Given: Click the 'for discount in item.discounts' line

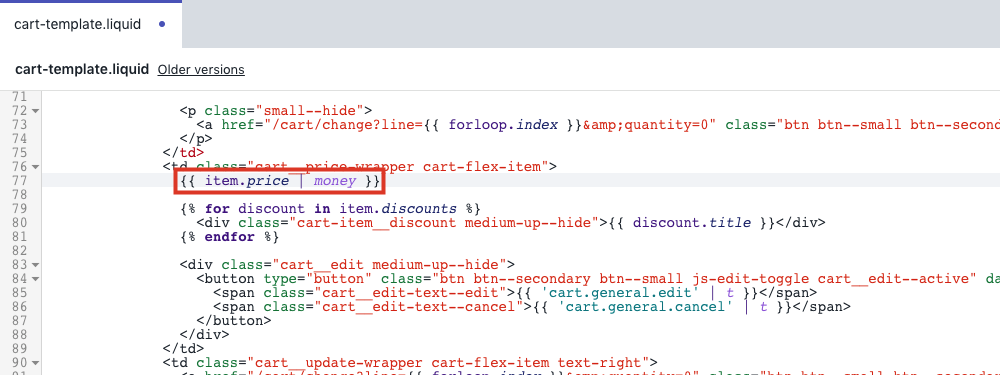Looking at the screenshot, I should 329,209.
